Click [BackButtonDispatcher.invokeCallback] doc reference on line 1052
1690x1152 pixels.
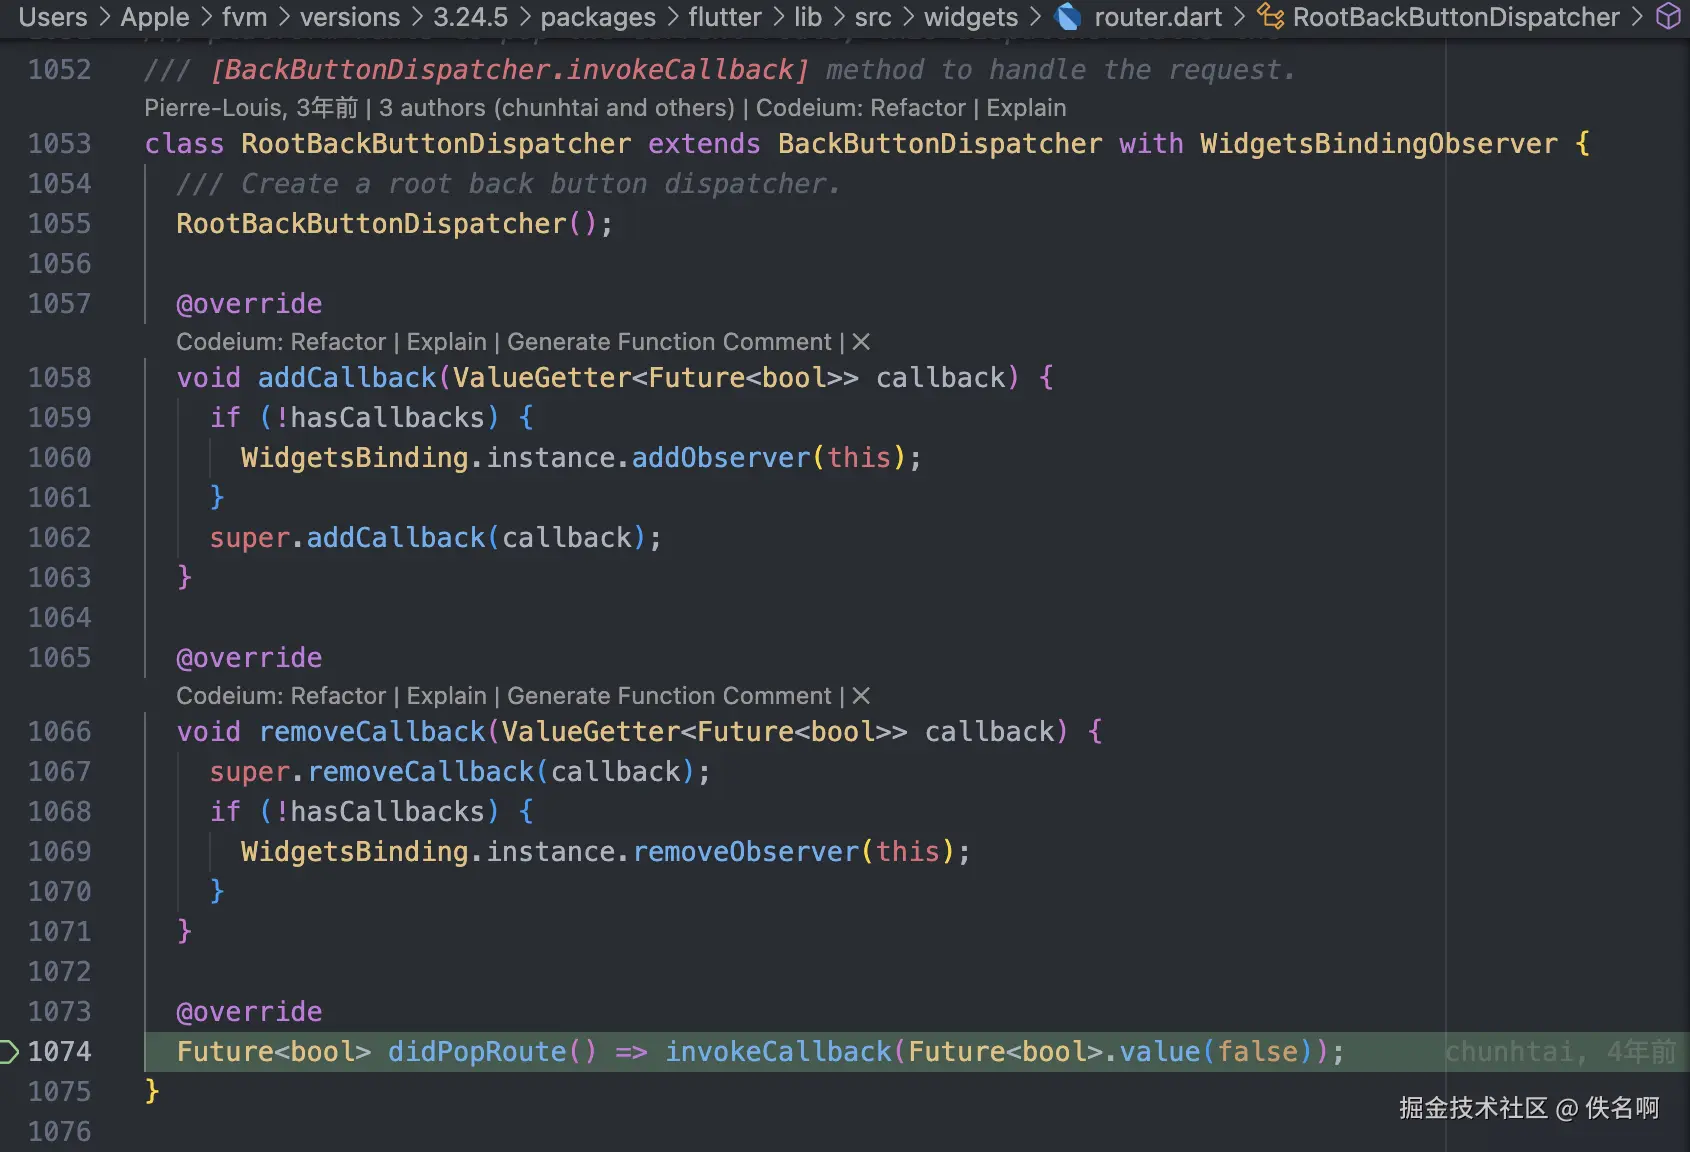(x=509, y=70)
